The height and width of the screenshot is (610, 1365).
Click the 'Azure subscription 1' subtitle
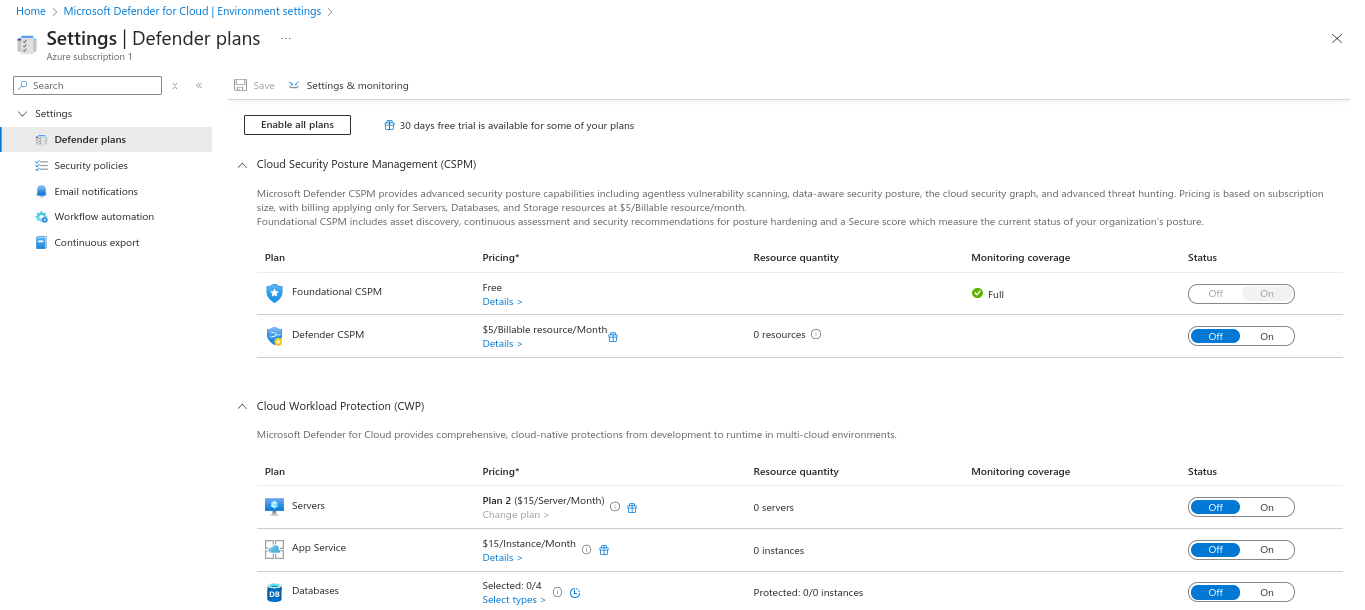tap(89, 57)
